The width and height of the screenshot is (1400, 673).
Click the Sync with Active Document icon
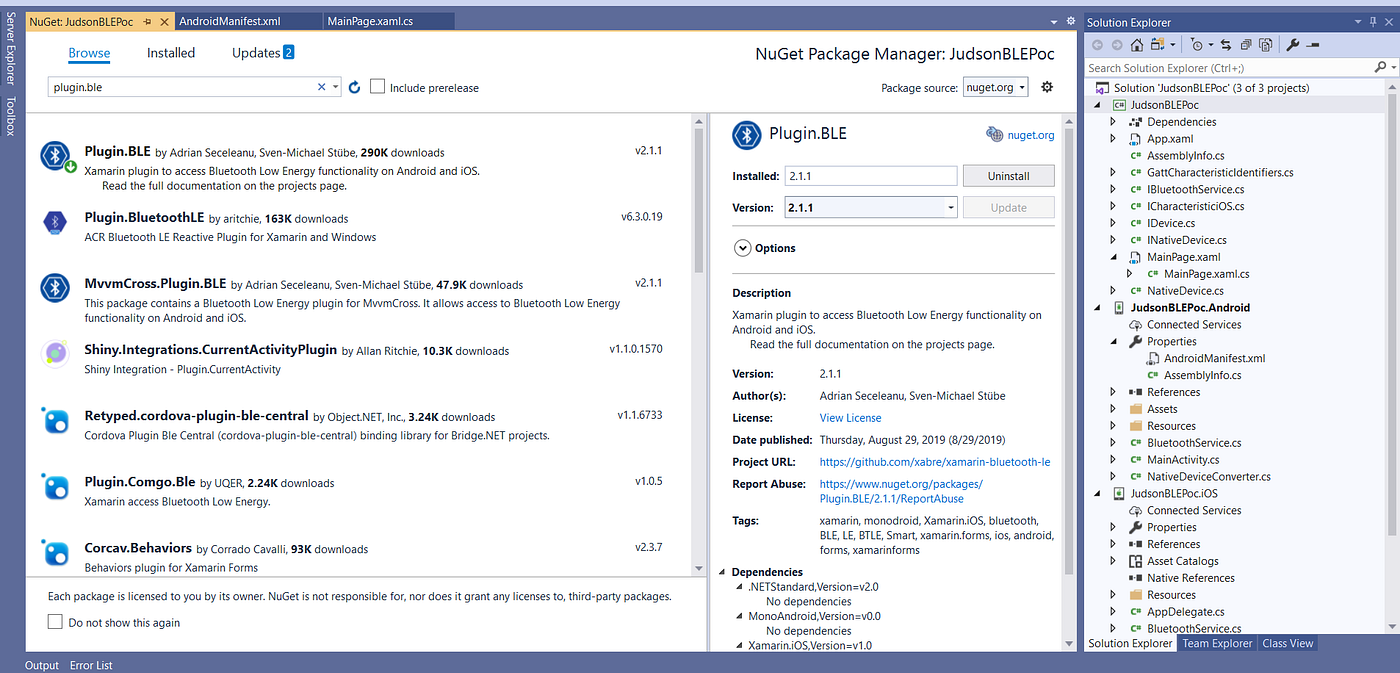[x=1226, y=45]
